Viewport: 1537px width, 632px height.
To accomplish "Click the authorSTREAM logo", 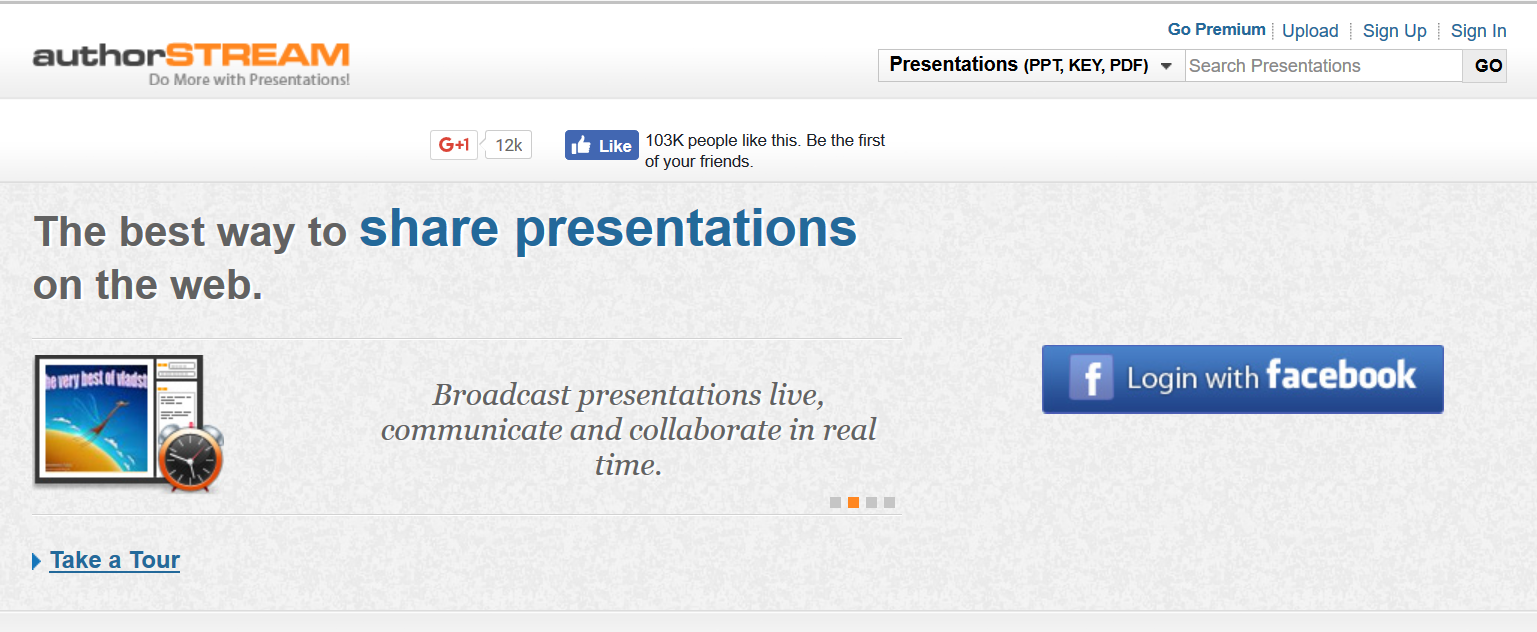I will [x=191, y=63].
